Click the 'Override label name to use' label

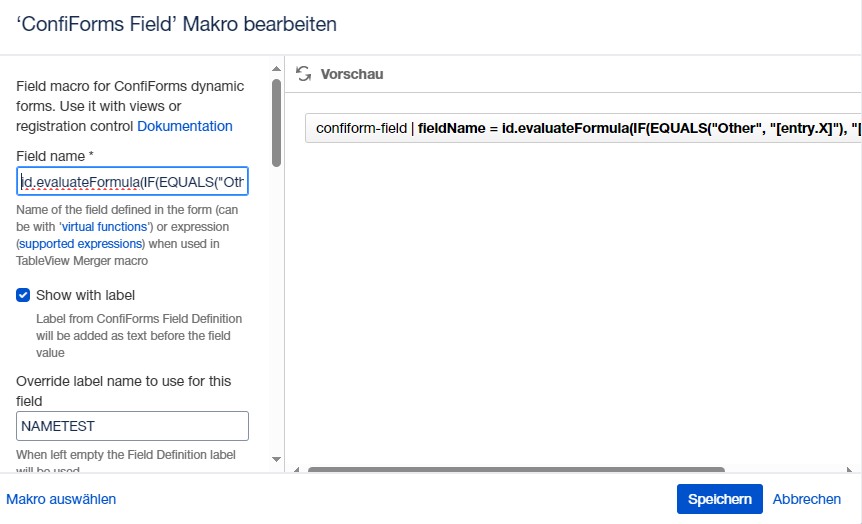(x=124, y=391)
